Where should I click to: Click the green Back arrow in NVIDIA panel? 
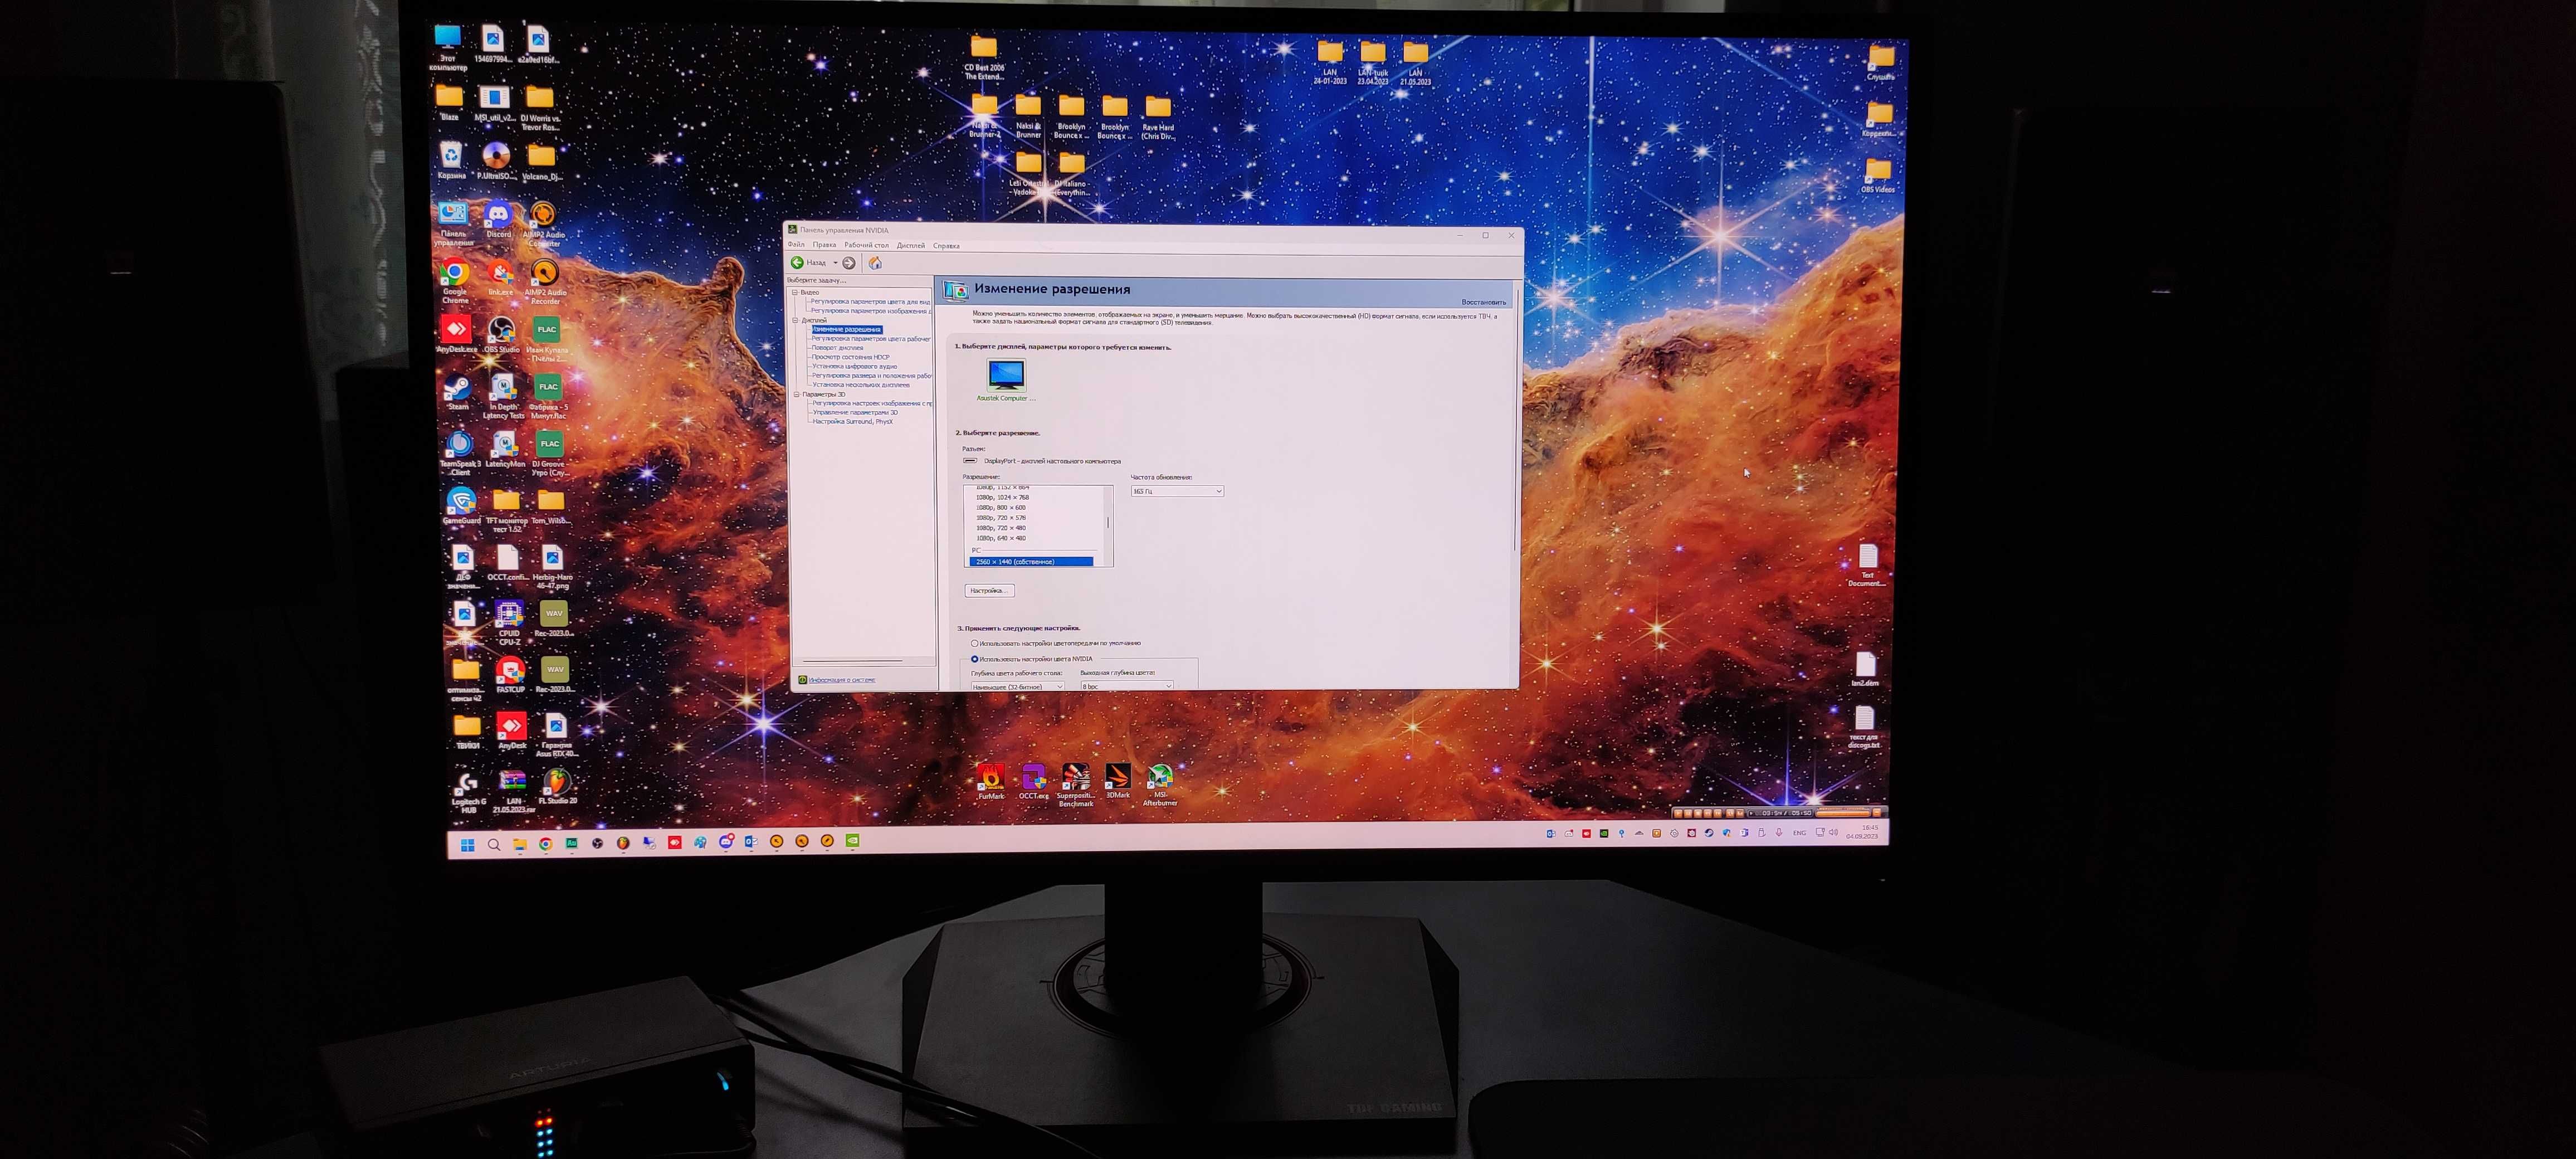797,262
